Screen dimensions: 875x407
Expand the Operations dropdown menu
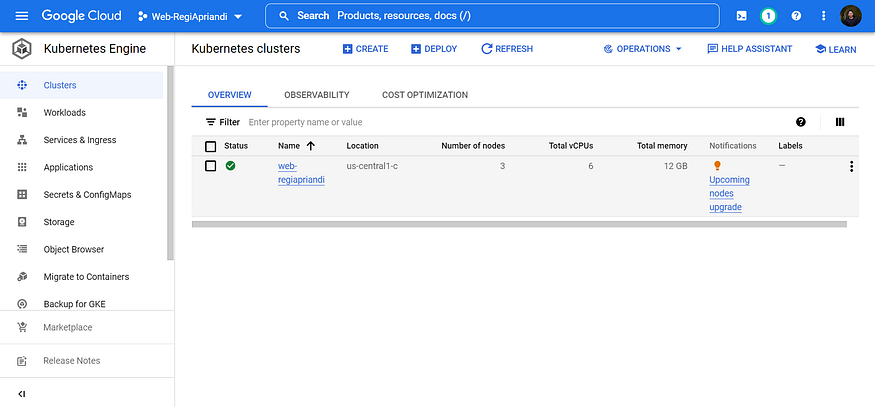coord(642,49)
